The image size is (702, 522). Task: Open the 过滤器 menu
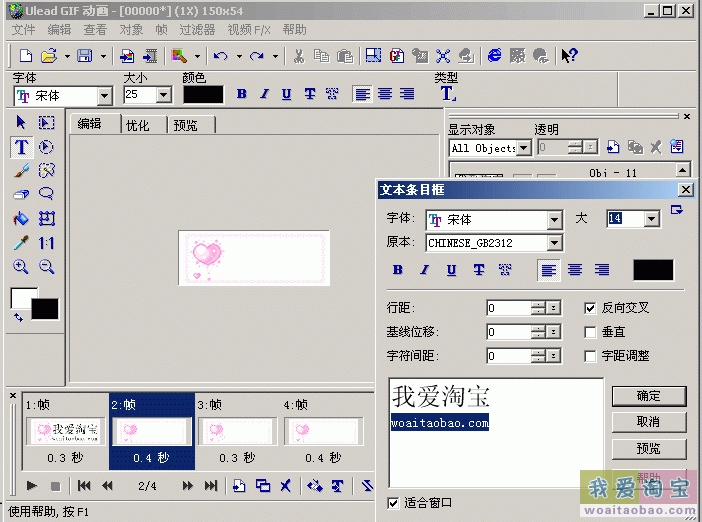tap(197, 30)
